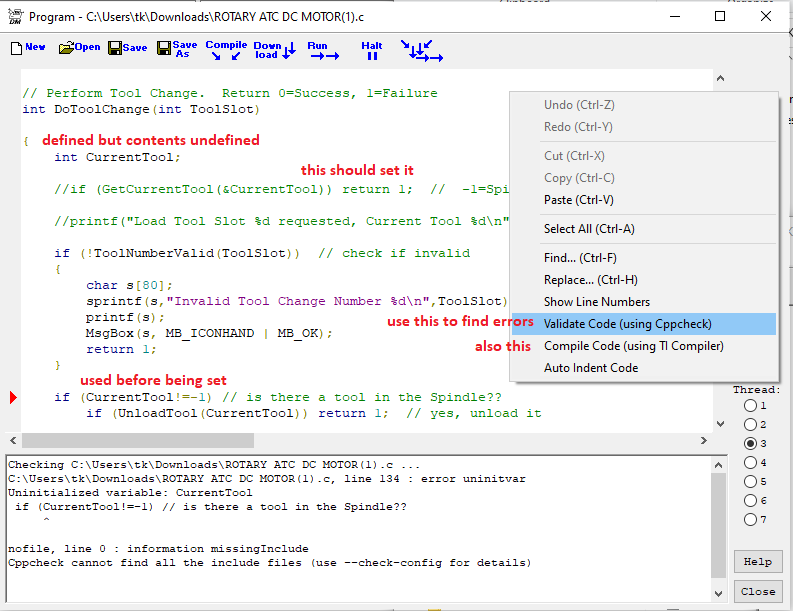Compile the C program from toolbar
Image resolution: width=793 pixels, height=611 pixels.
[226, 50]
